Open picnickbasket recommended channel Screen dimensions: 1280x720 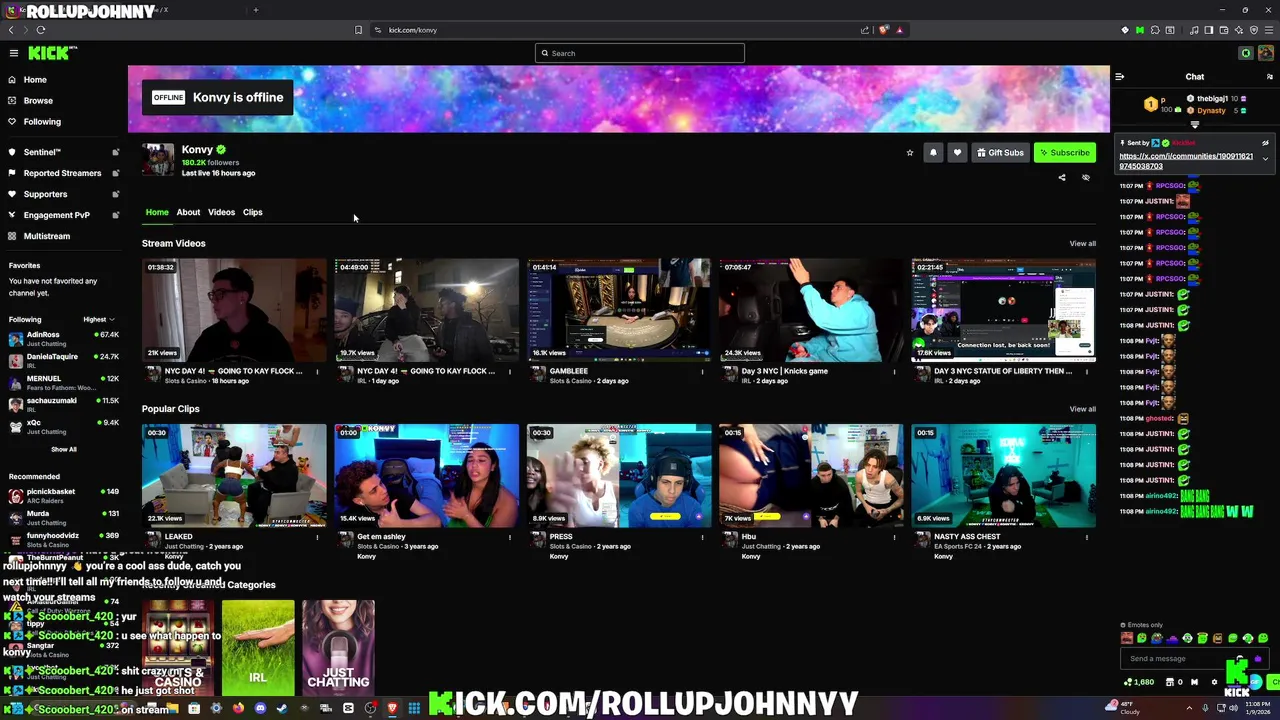(62, 495)
